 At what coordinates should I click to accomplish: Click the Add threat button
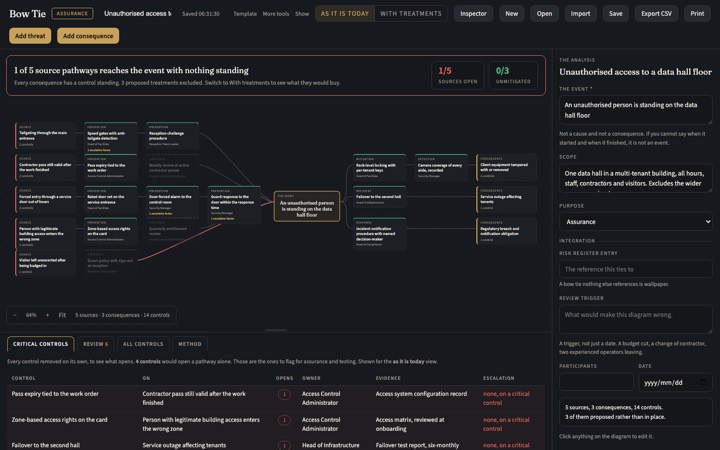tap(30, 36)
